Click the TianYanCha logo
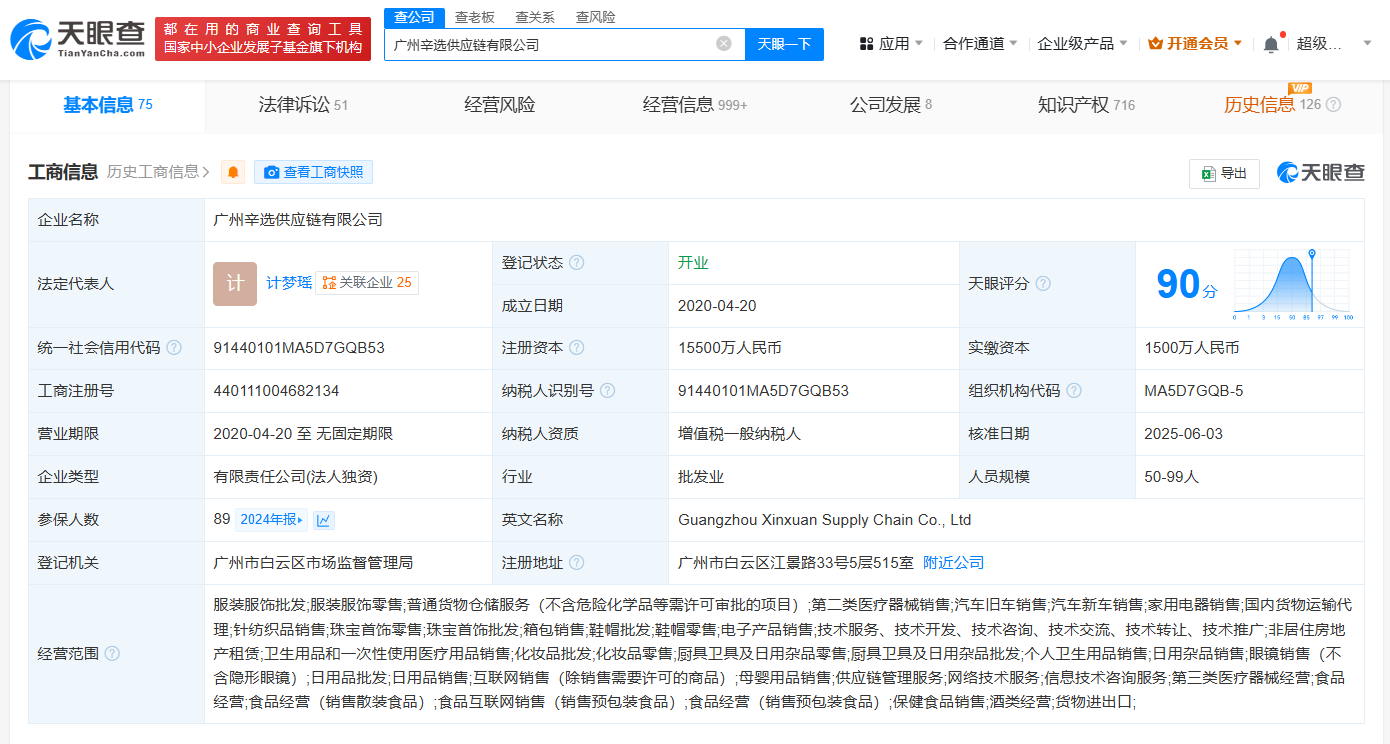The width and height of the screenshot is (1390, 744). 78,38
